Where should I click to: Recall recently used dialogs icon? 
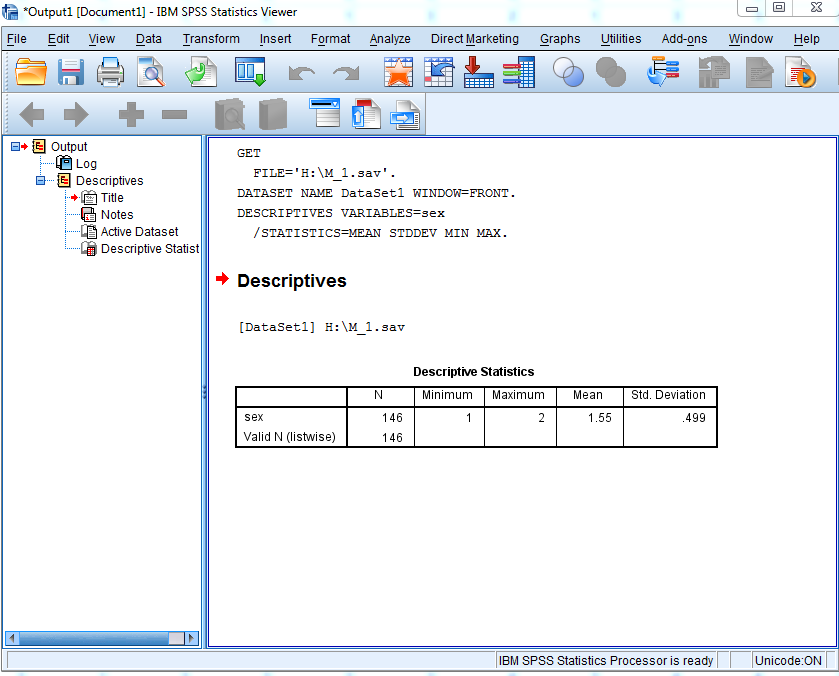click(249, 72)
